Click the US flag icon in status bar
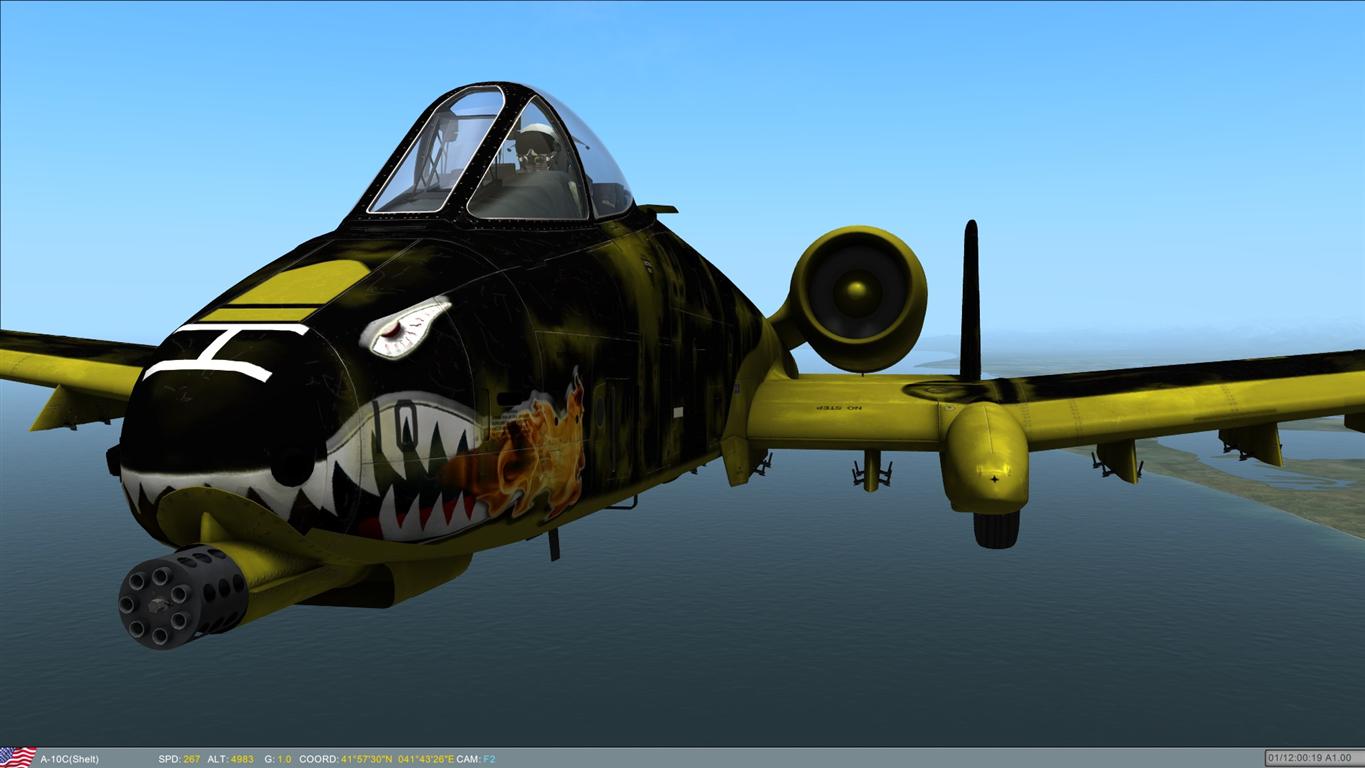Viewport: 1365px width, 768px height. click(x=17, y=758)
